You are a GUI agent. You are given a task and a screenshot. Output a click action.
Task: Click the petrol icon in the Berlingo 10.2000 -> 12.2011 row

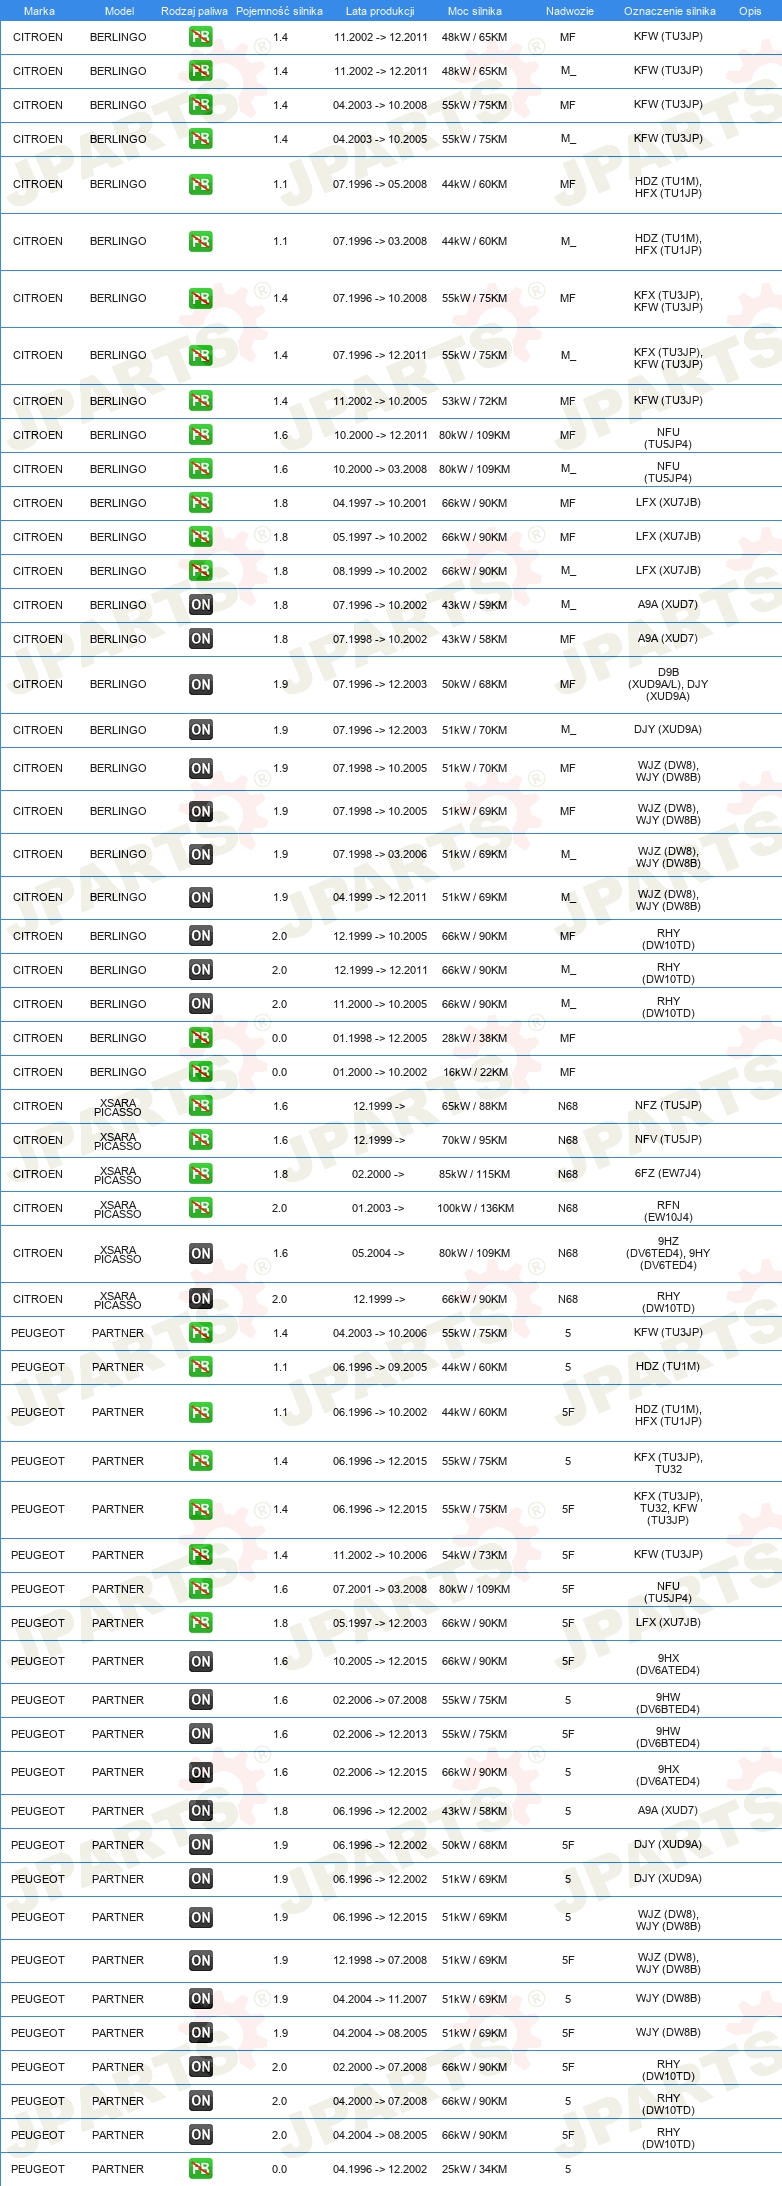[201, 435]
